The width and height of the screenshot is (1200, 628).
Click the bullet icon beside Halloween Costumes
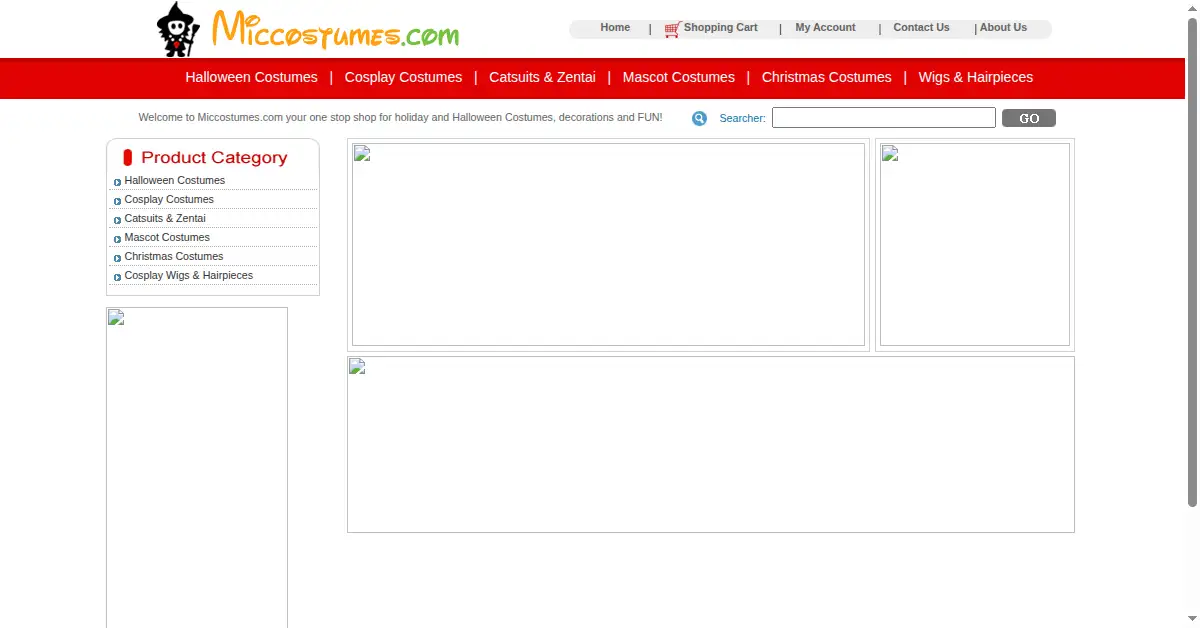(x=117, y=182)
